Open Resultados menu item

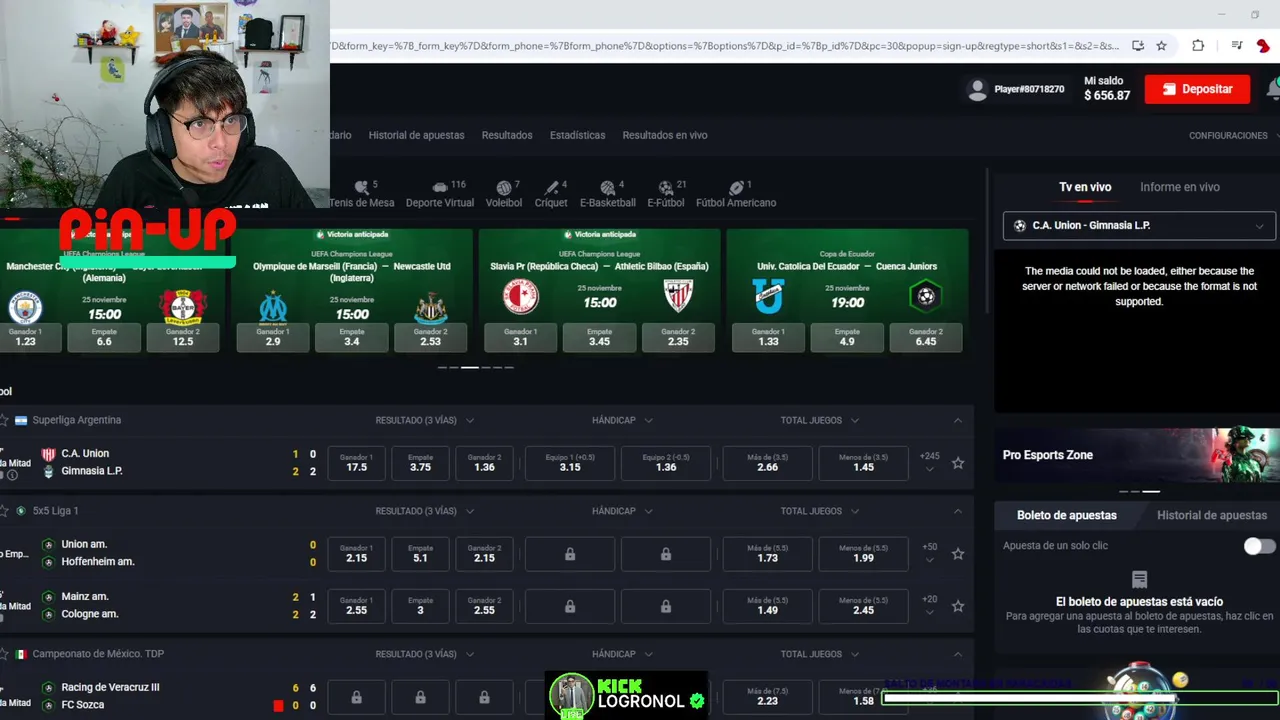pos(507,135)
